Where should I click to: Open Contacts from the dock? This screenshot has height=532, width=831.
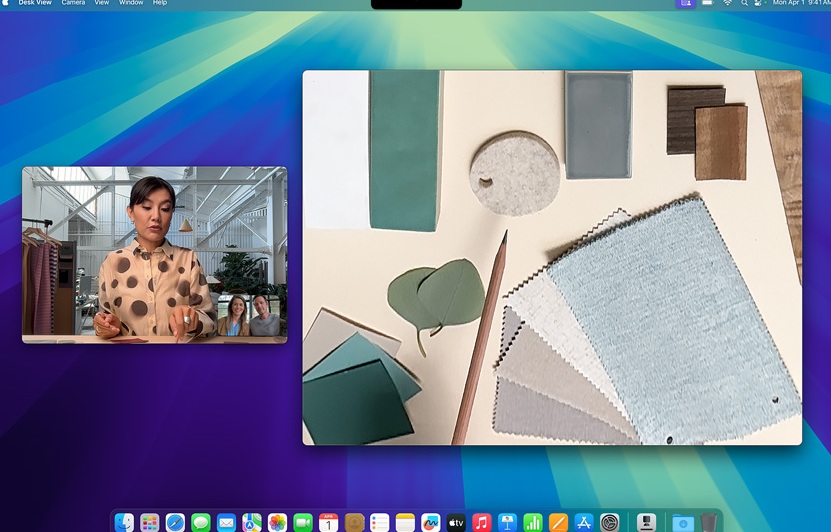tap(354, 523)
